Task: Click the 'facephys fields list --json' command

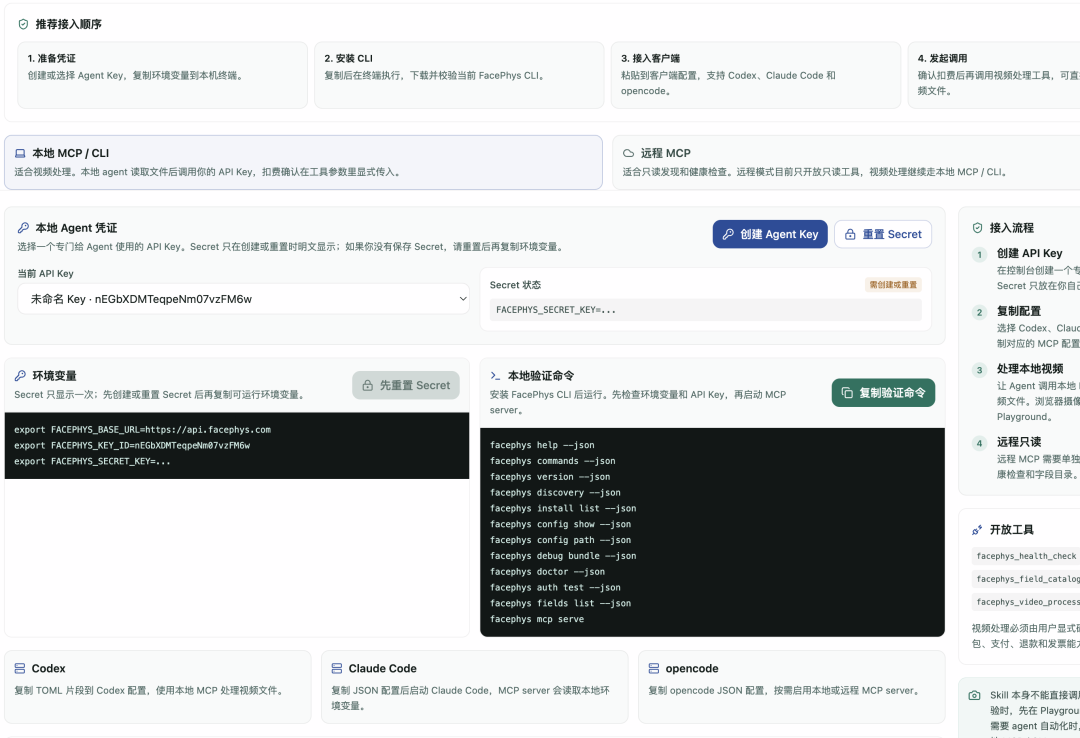Action: [x=560, y=604]
